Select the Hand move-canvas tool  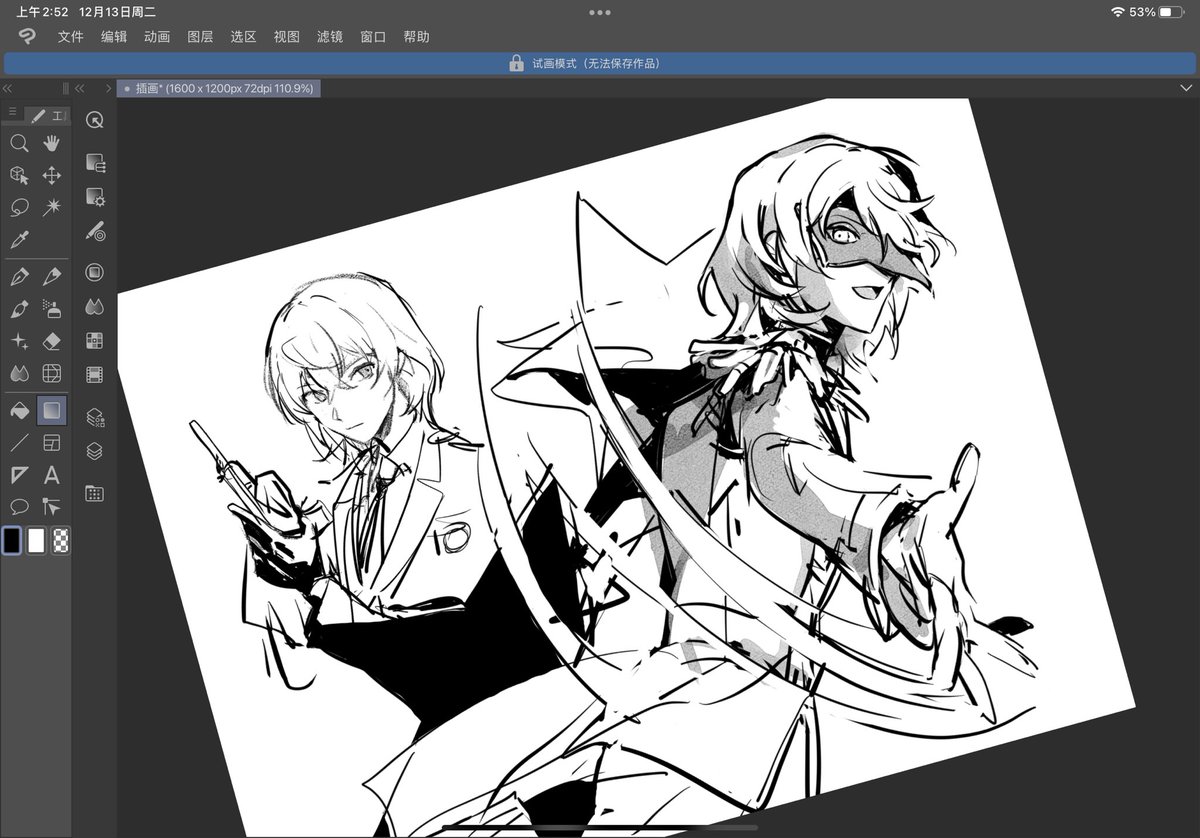[52, 143]
